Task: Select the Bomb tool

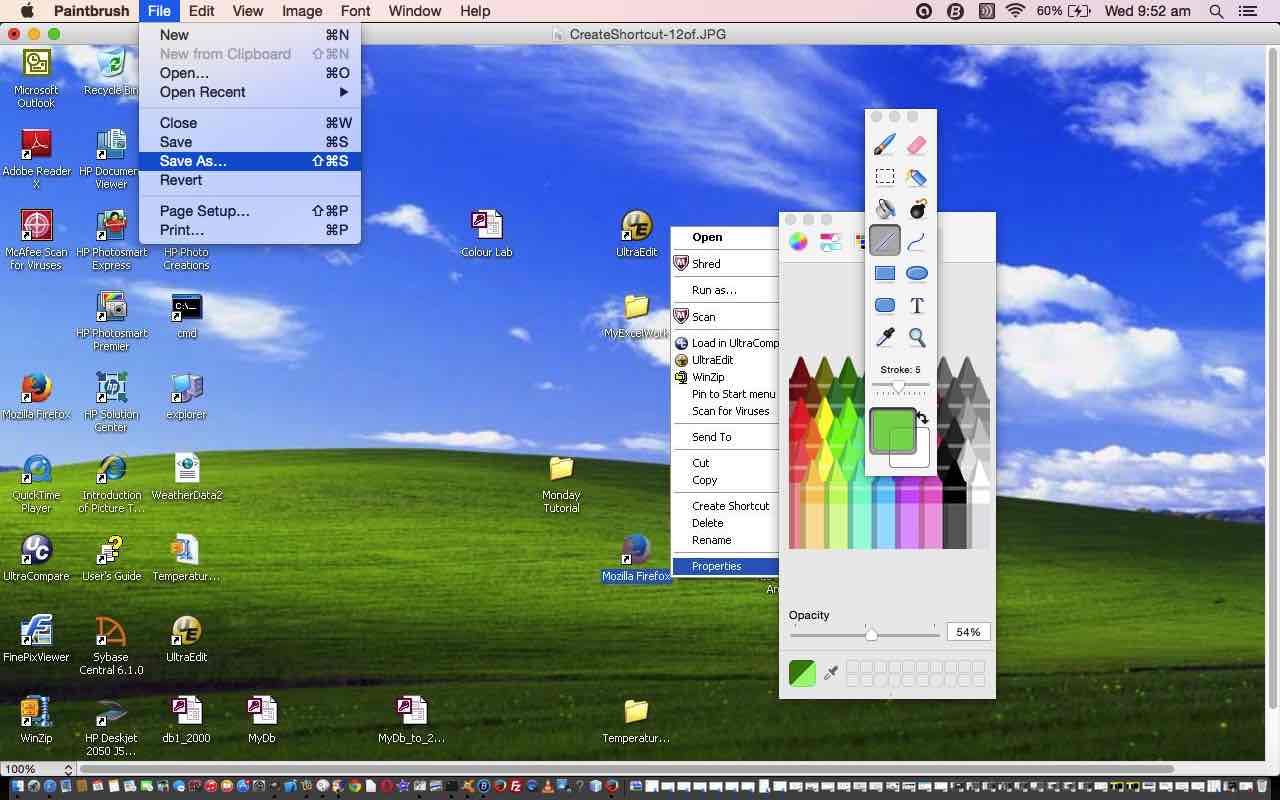Action: tap(916, 209)
